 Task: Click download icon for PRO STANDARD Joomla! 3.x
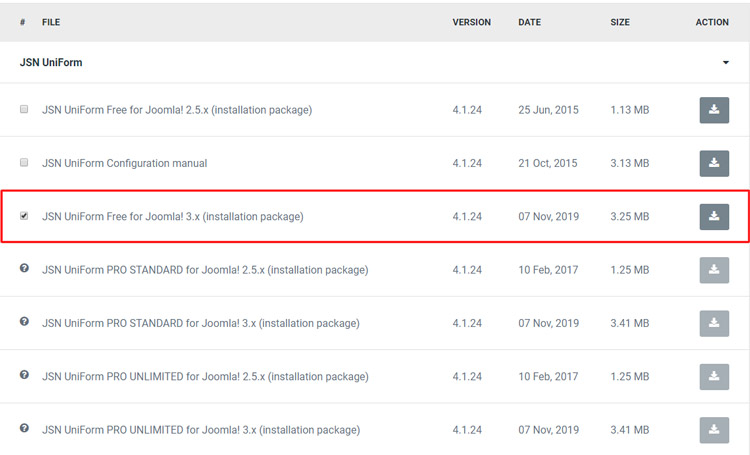click(x=714, y=323)
